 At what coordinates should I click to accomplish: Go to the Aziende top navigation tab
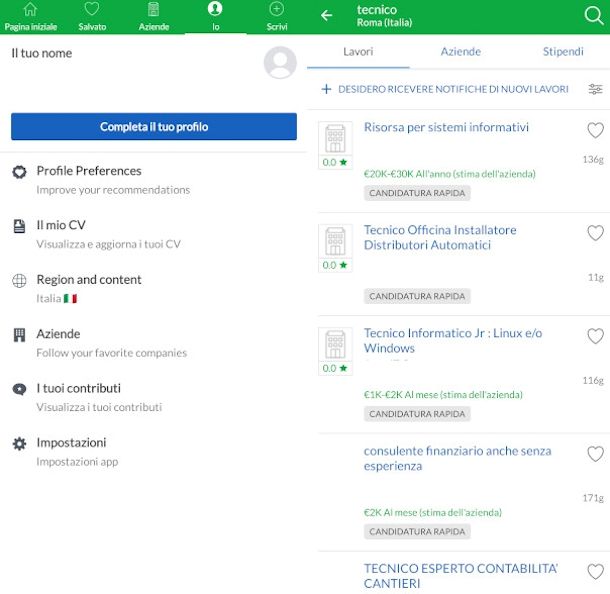tap(153, 17)
